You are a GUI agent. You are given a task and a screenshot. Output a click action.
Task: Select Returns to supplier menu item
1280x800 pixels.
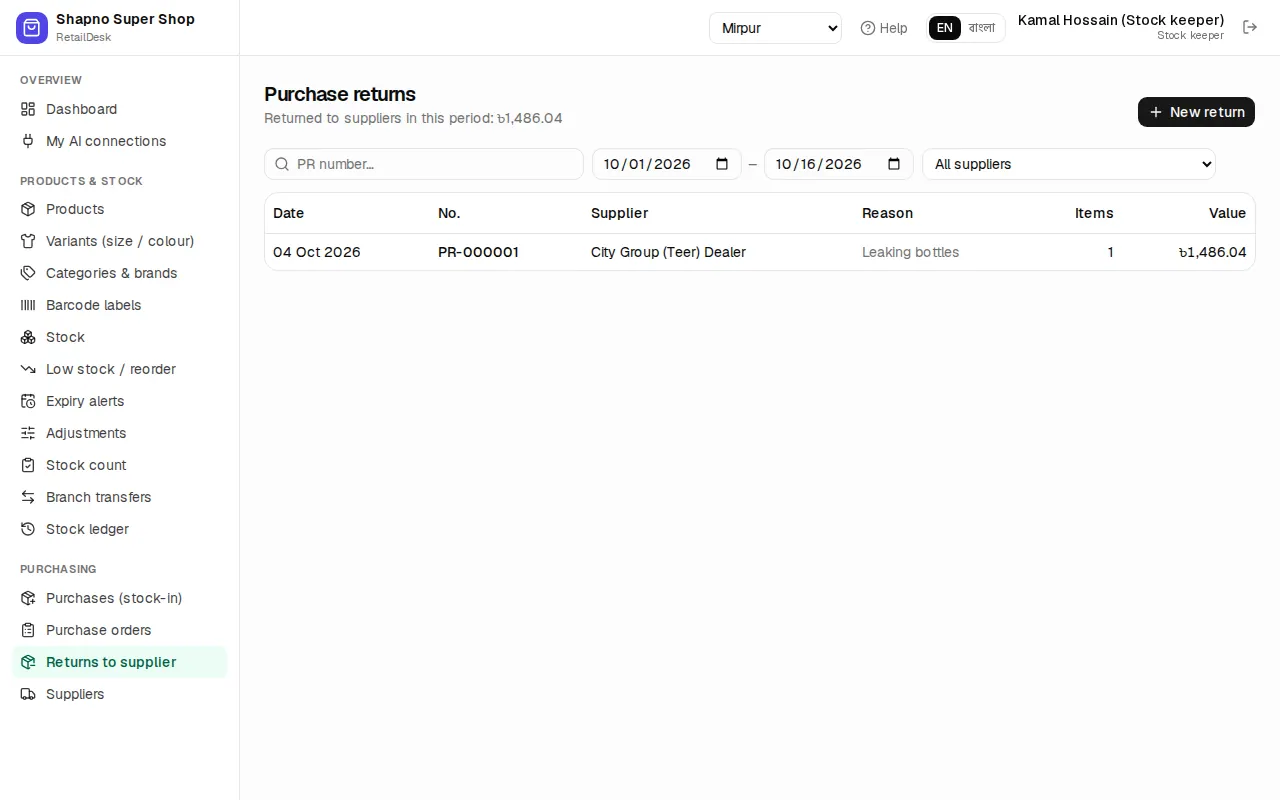[119, 662]
